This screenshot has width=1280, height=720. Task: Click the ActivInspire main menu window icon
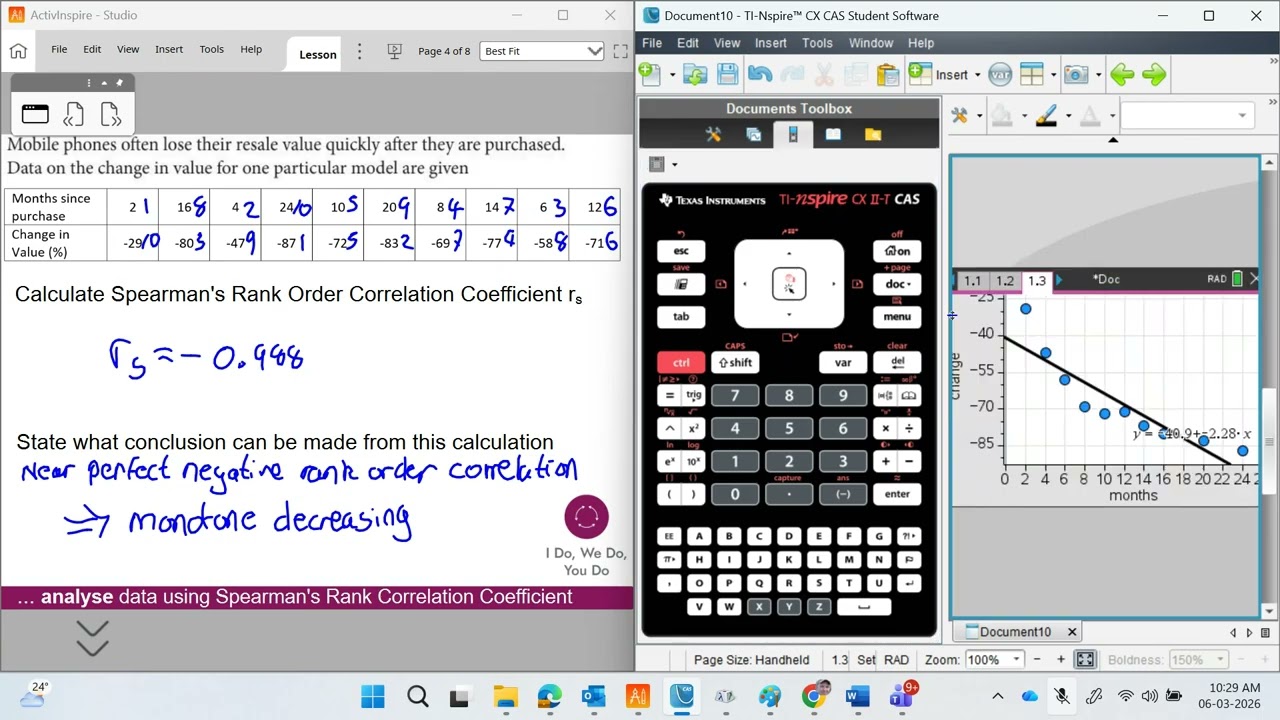35,114
